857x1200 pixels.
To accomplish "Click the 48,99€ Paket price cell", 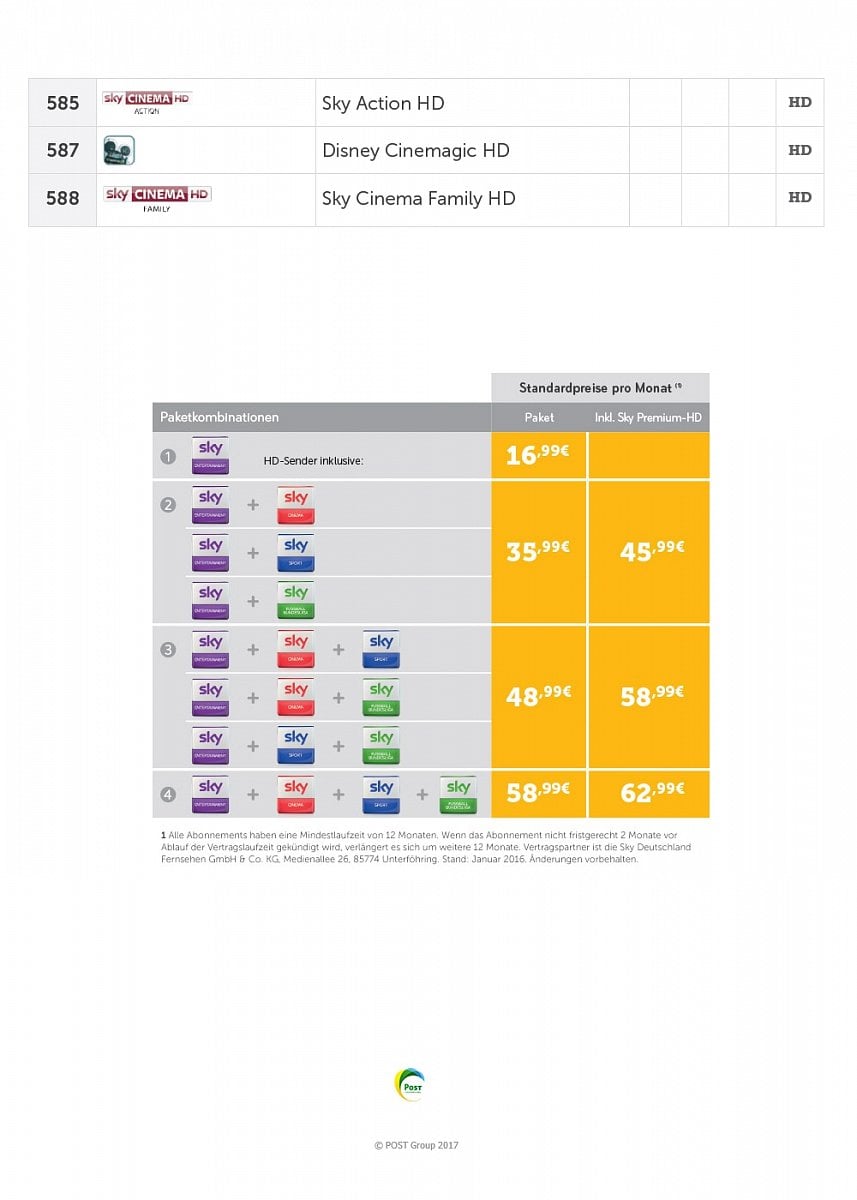I will (x=539, y=696).
